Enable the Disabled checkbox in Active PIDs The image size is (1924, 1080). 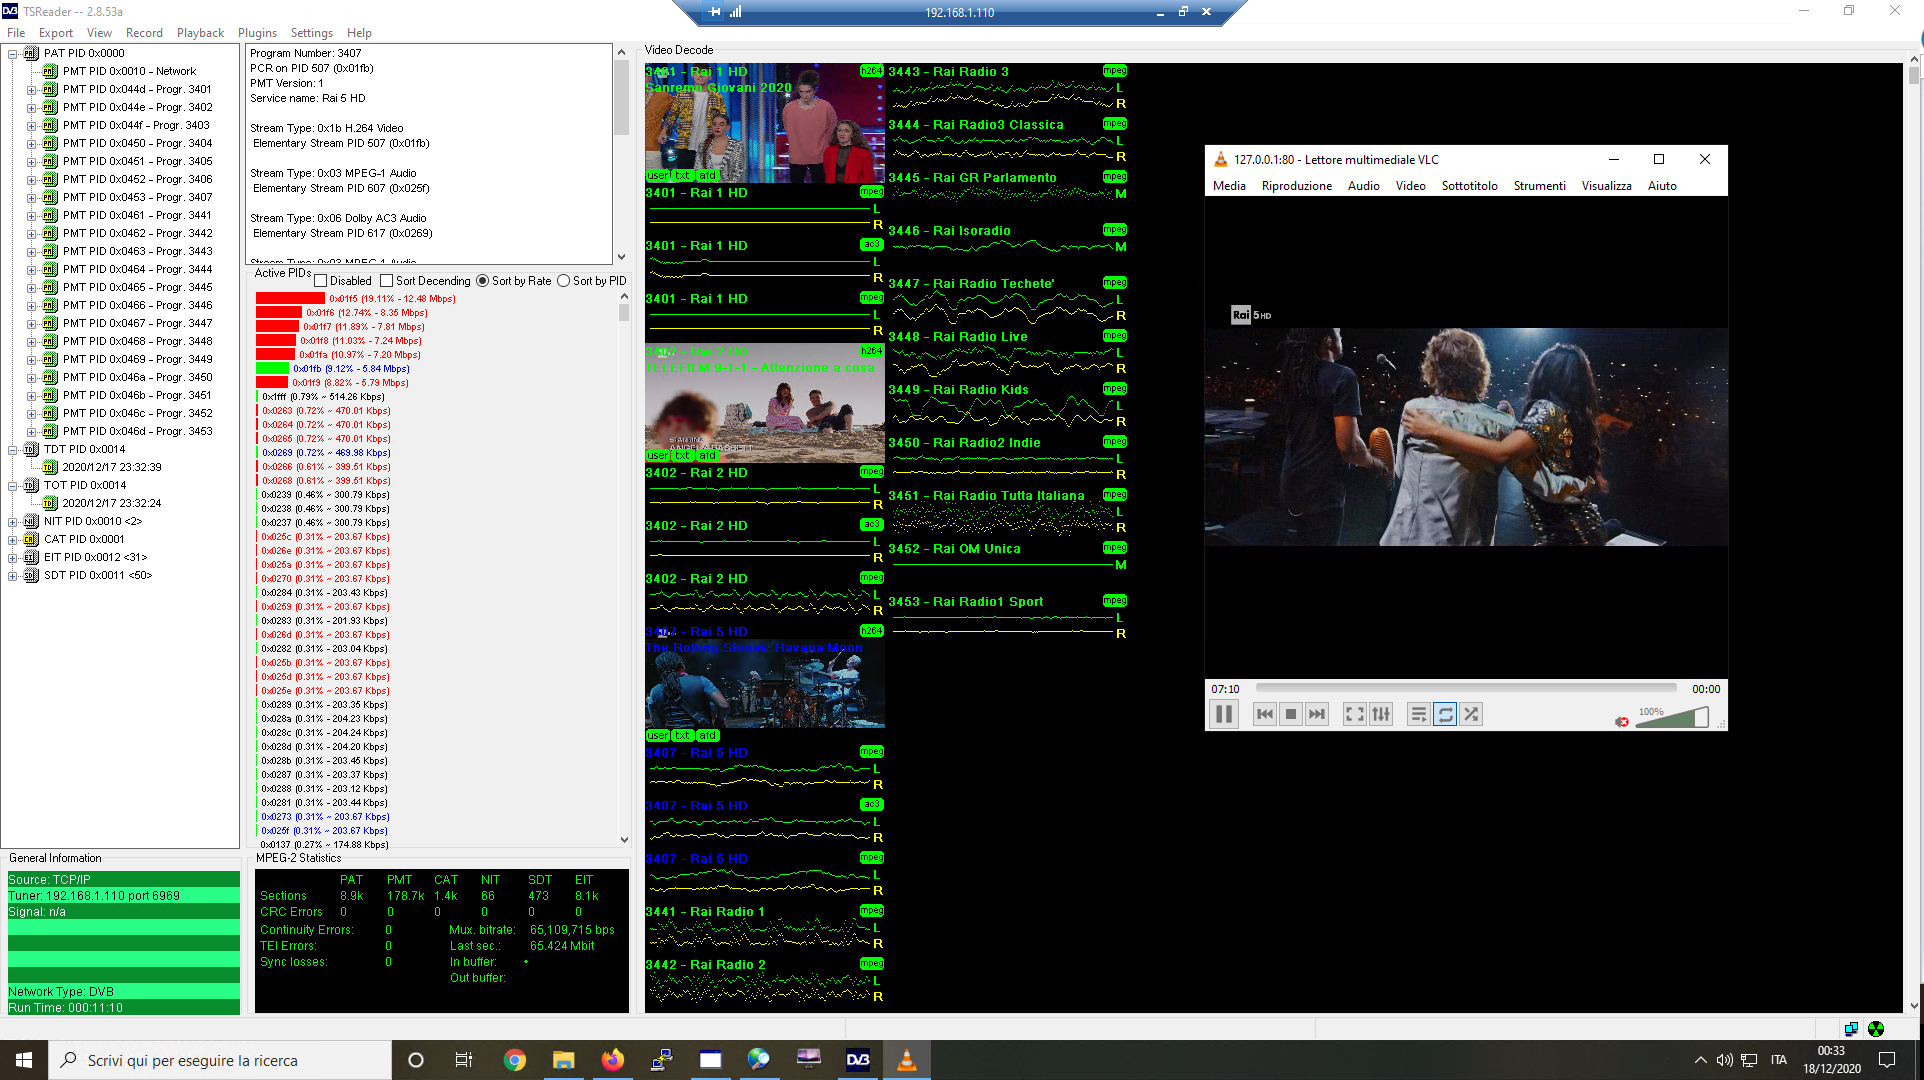(321, 281)
